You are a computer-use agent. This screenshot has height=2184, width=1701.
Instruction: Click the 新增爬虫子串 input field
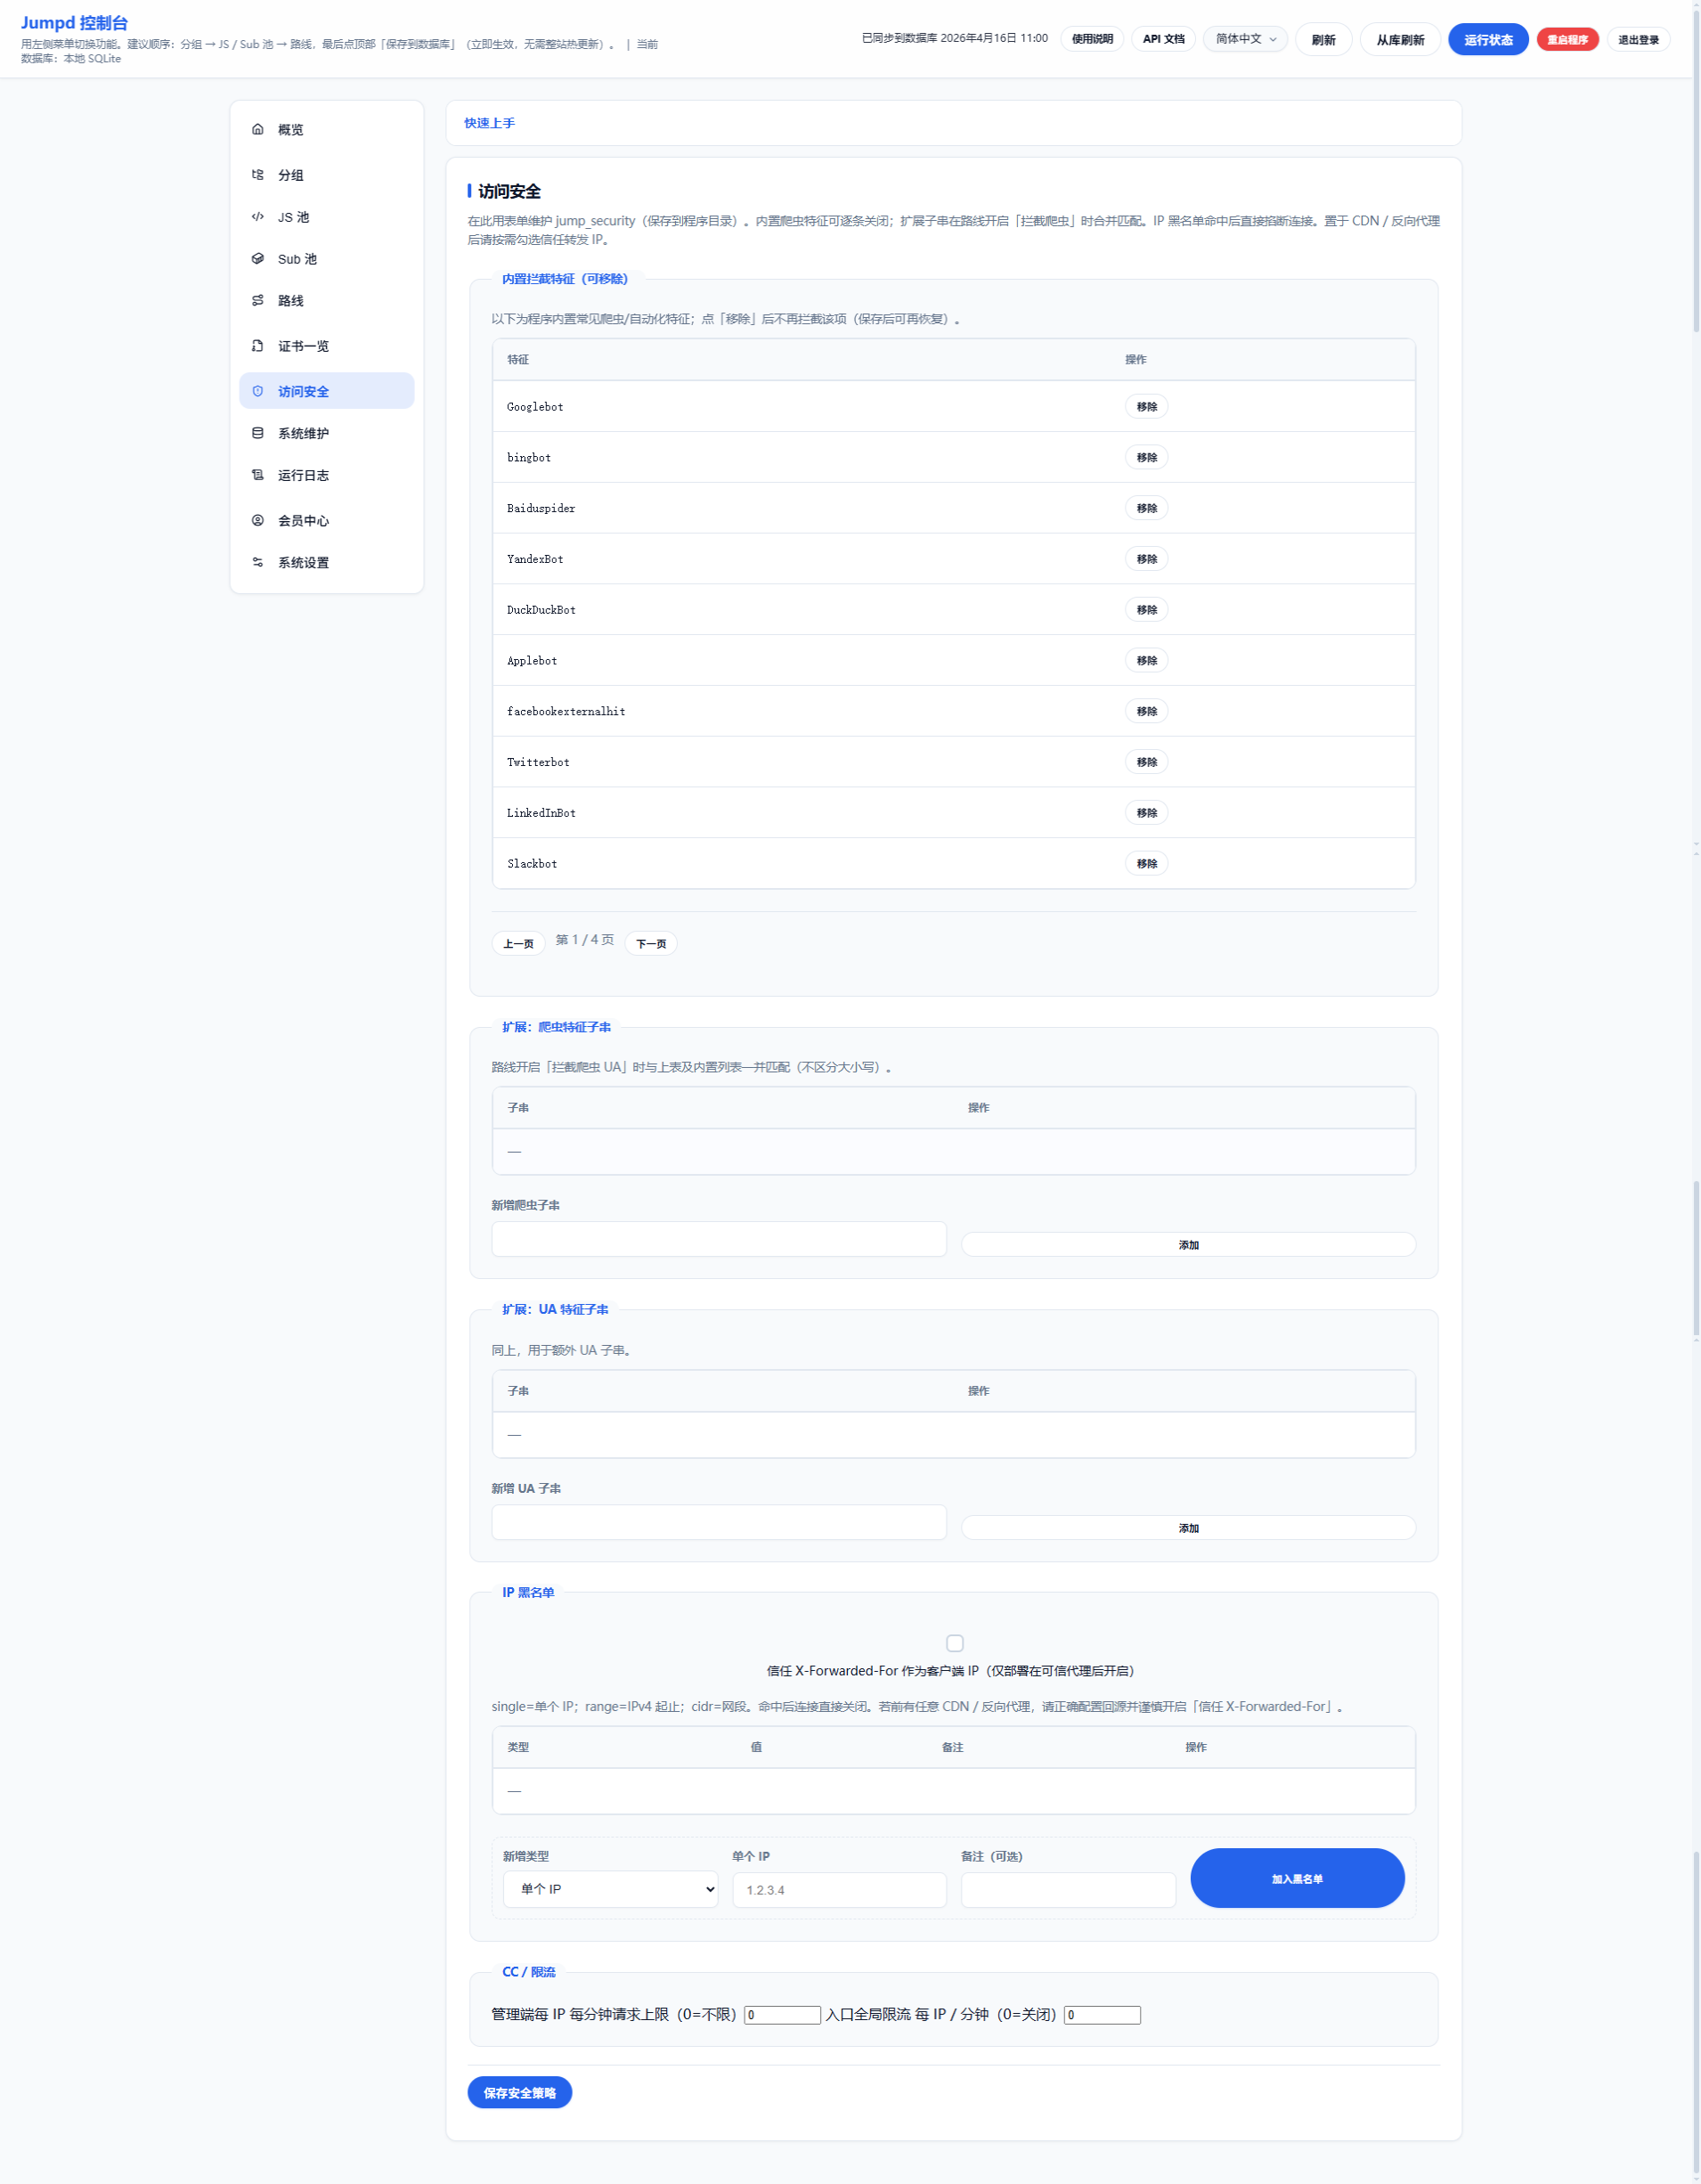[718, 1239]
